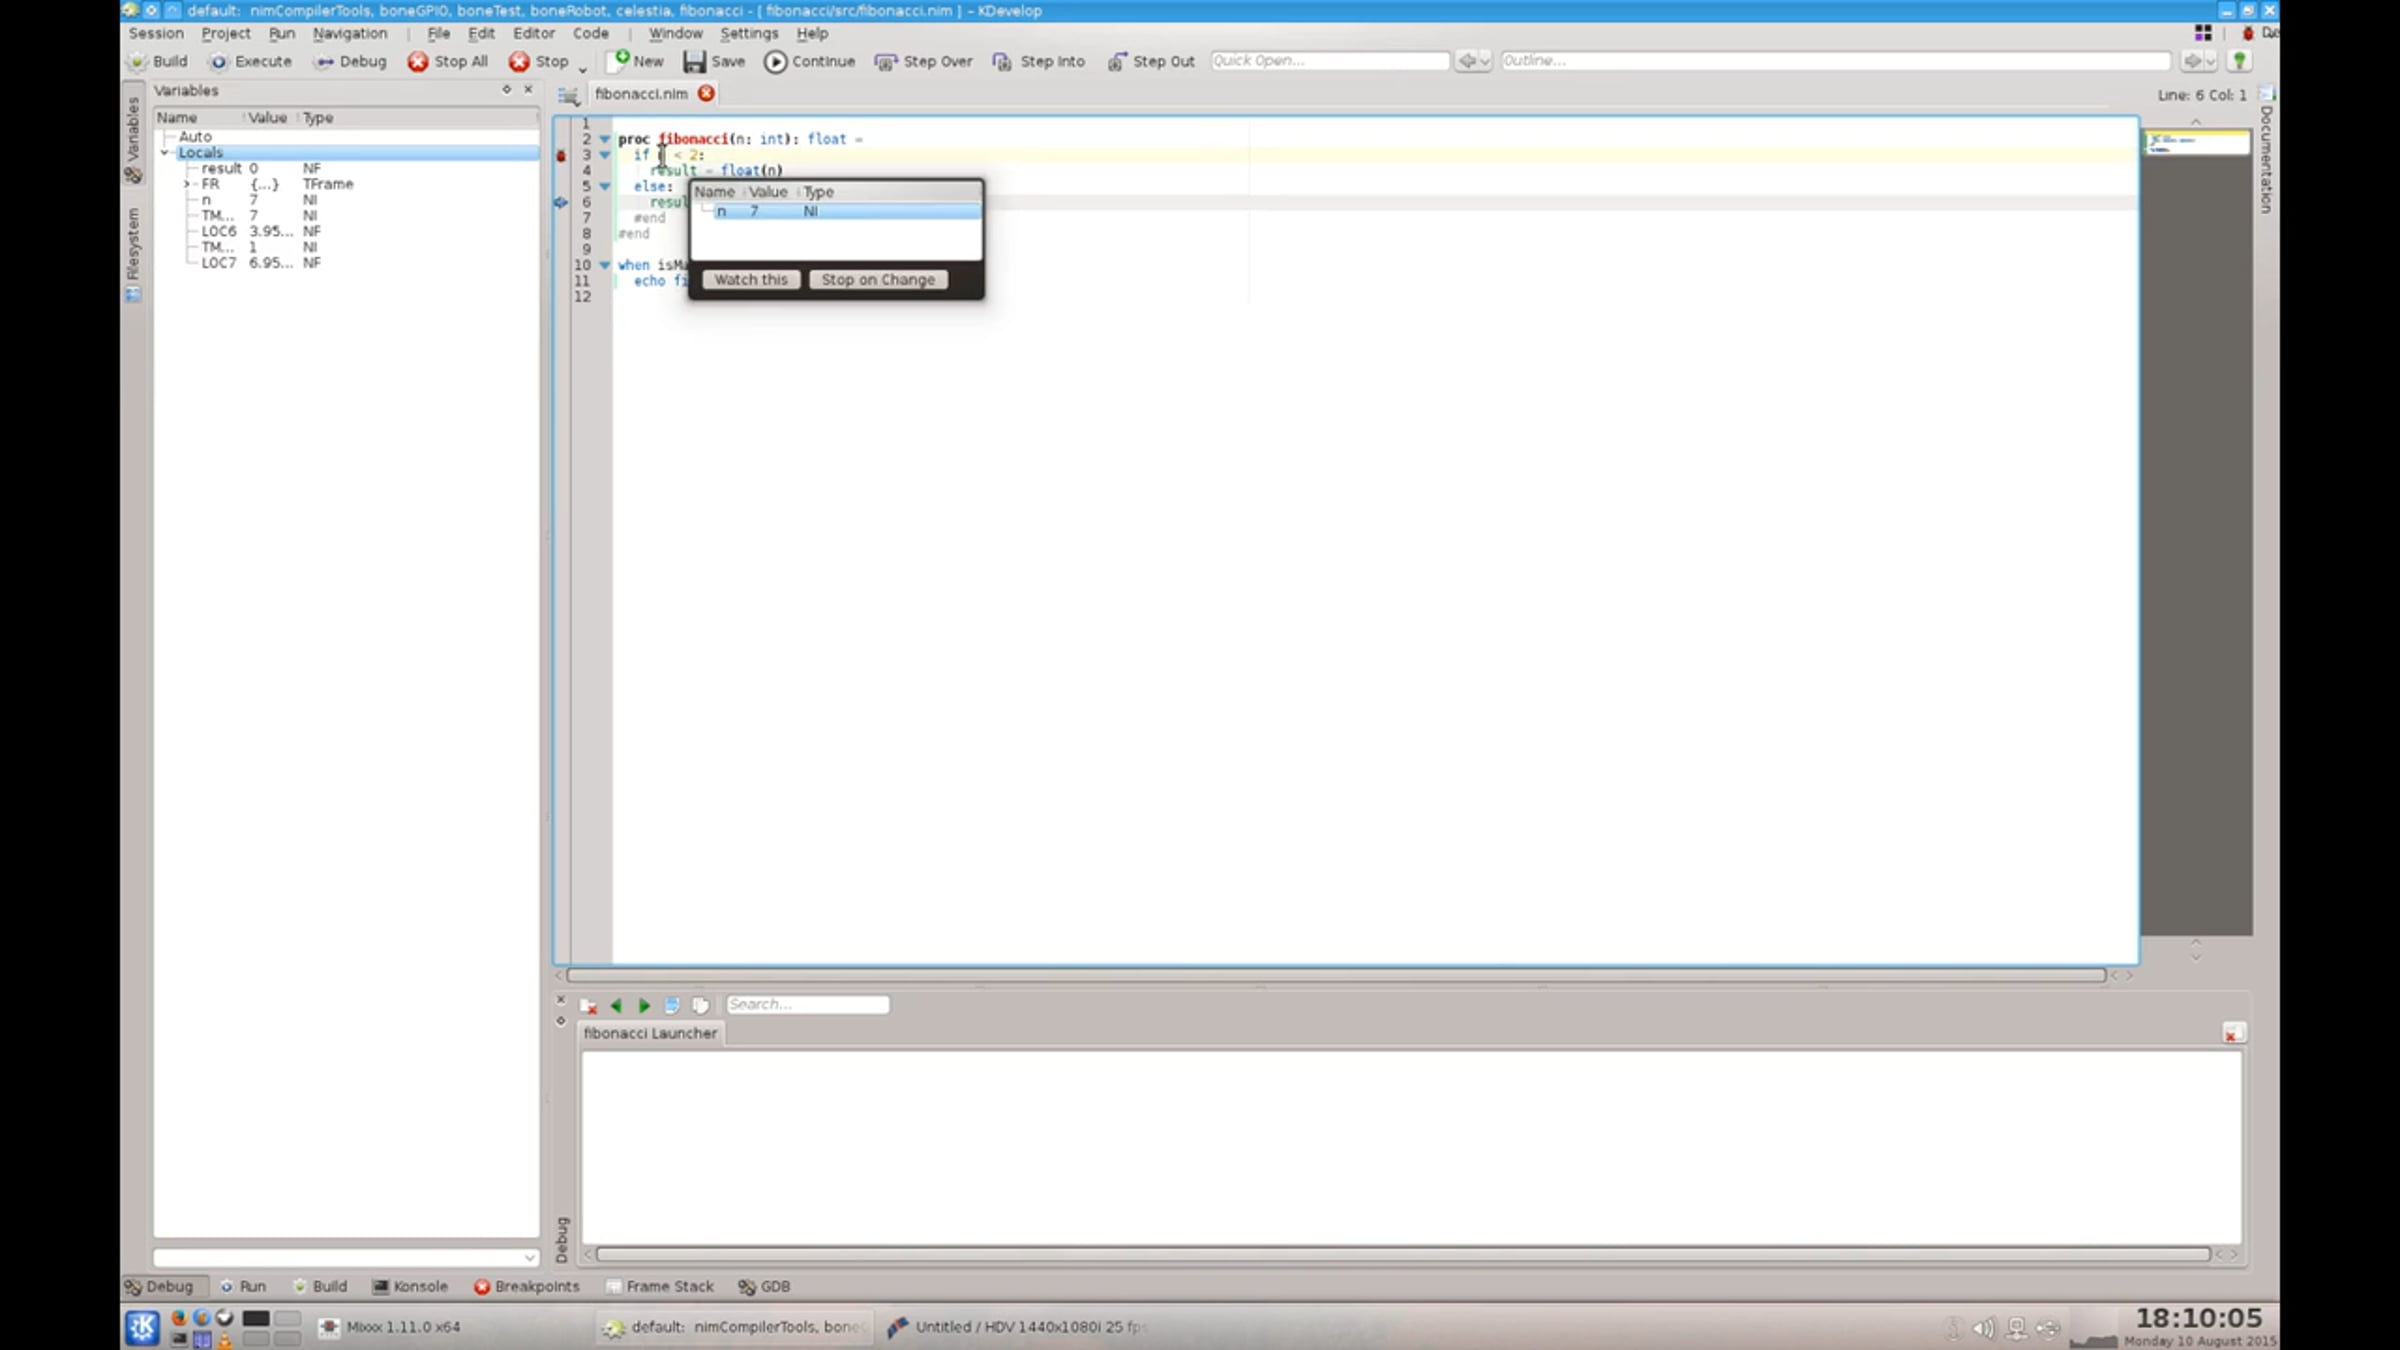Click the Stop on Change button
2400x1350 pixels.
[x=878, y=280]
